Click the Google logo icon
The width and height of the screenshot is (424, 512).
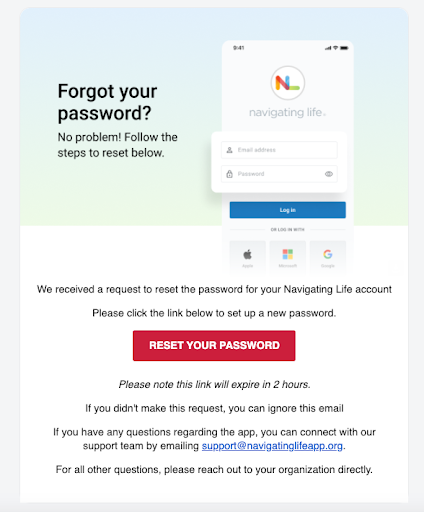(x=328, y=254)
